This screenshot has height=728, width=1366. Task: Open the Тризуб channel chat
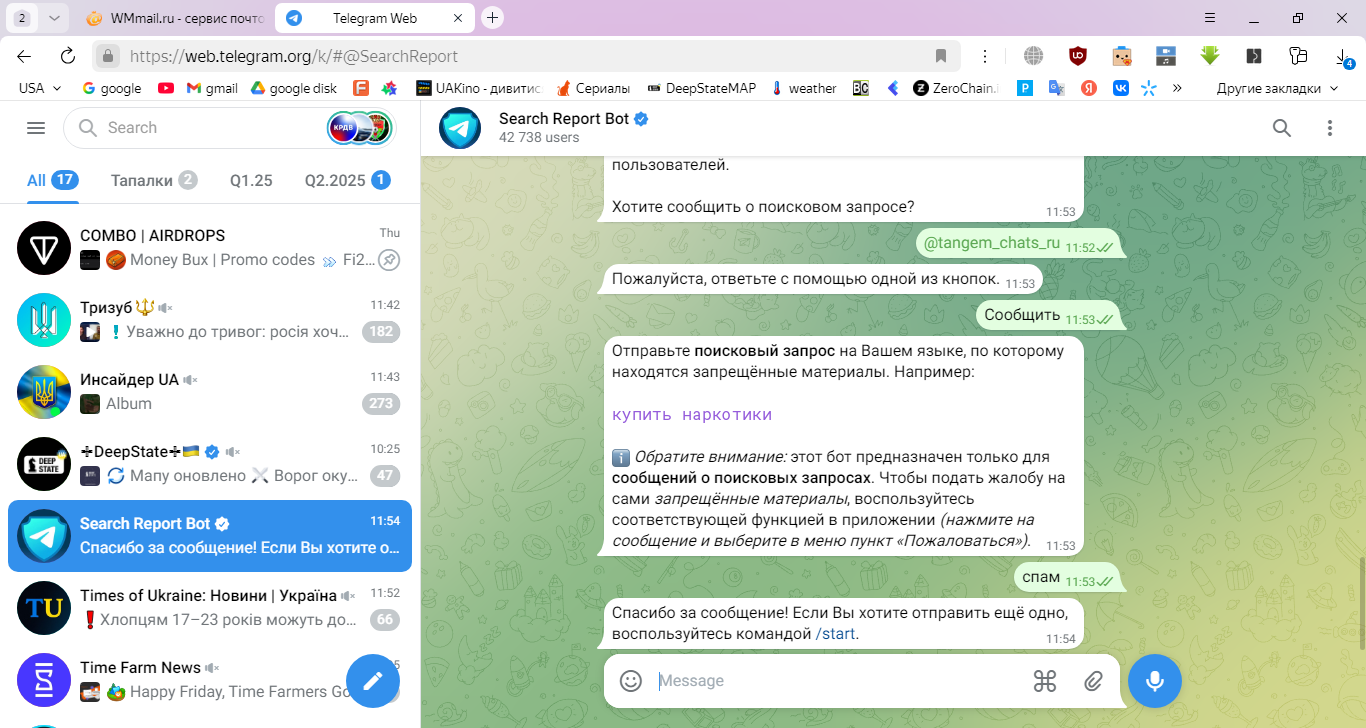click(210, 320)
